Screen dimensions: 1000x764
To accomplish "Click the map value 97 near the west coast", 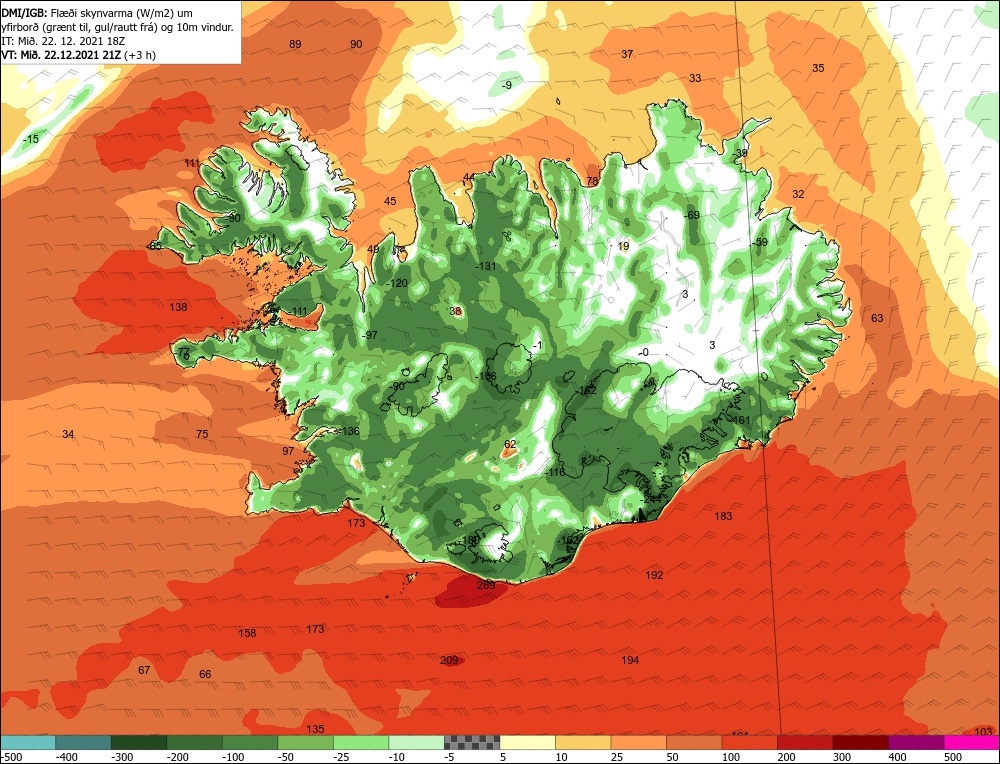I will click(288, 451).
